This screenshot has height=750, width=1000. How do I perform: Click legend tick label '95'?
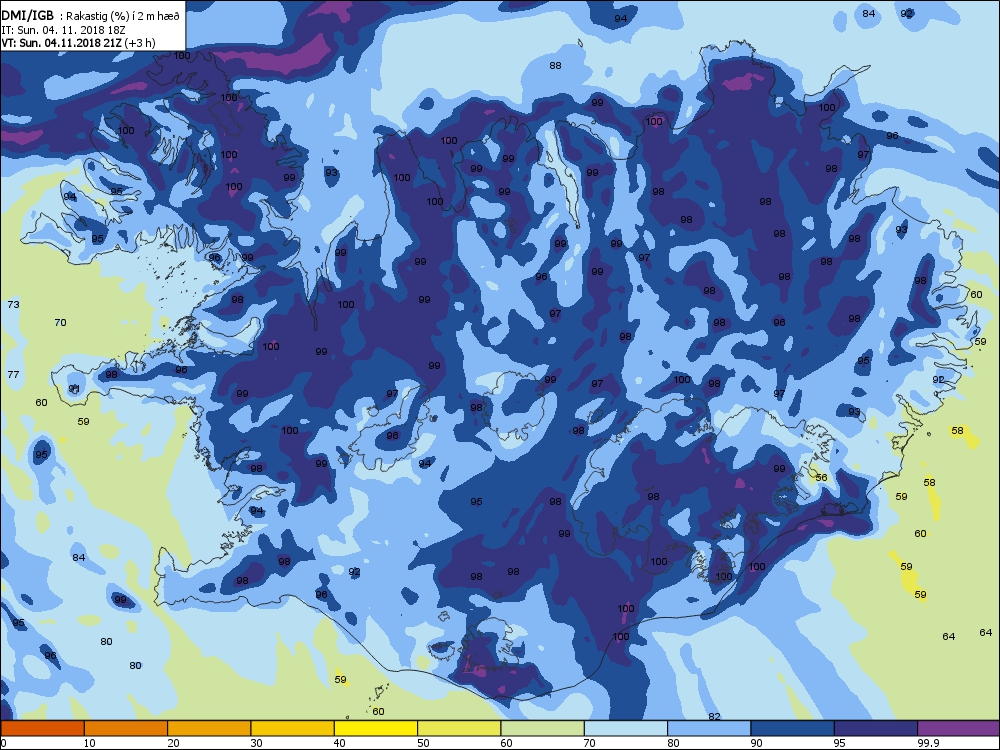(x=839, y=743)
